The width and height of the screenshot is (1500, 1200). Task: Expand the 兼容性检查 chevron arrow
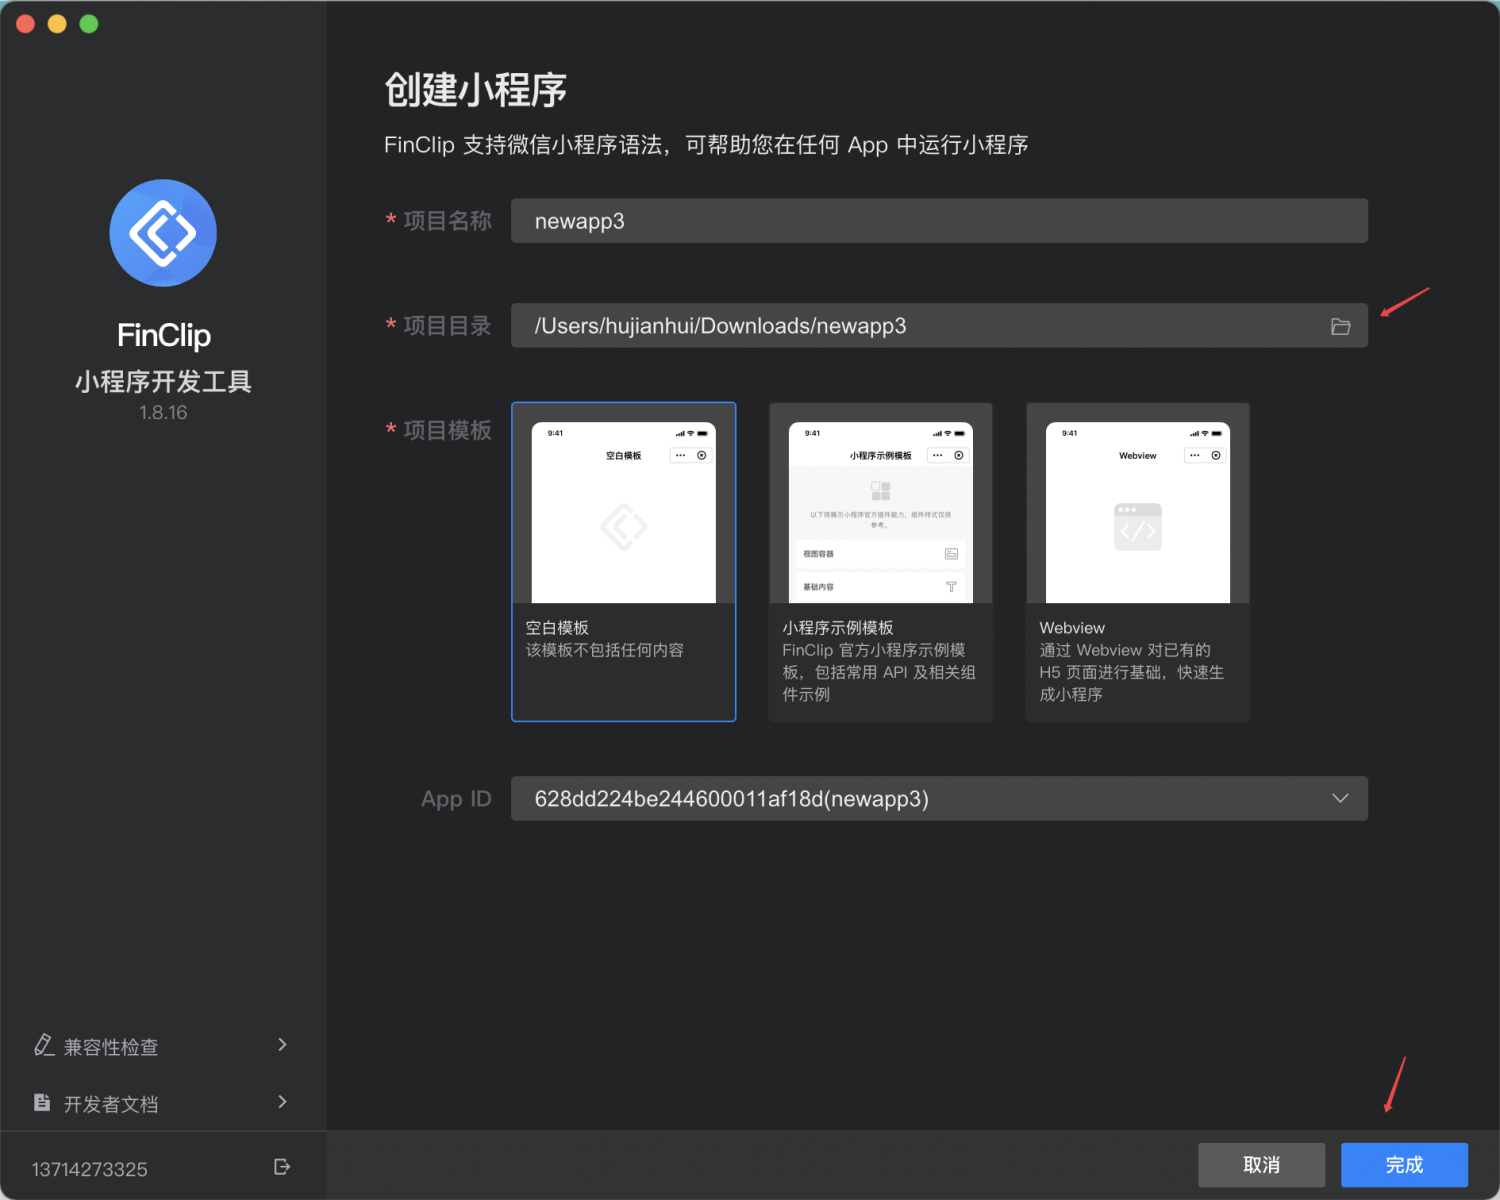(x=282, y=1045)
